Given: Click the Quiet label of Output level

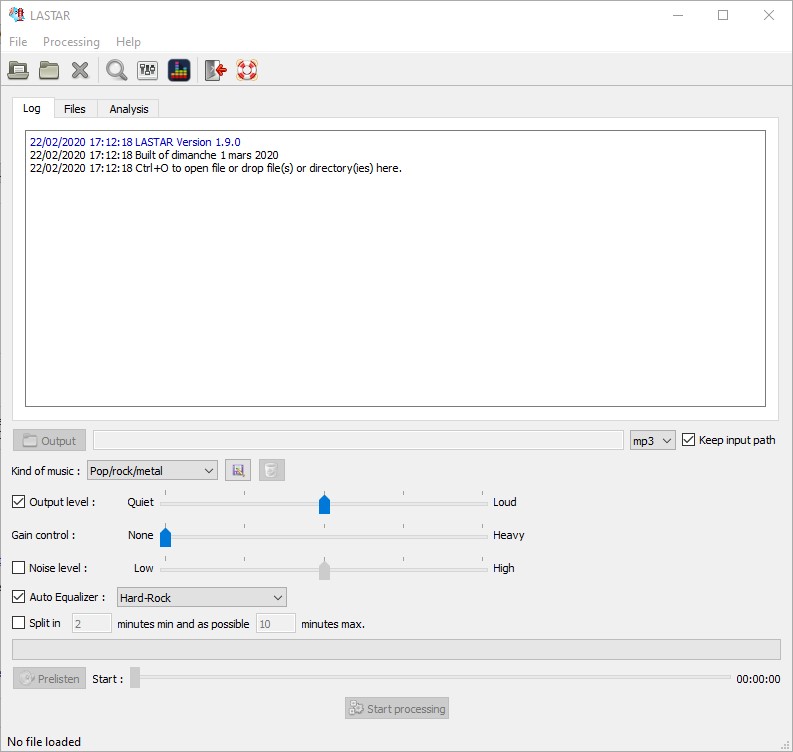Looking at the screenshot, I should [141, 502].
